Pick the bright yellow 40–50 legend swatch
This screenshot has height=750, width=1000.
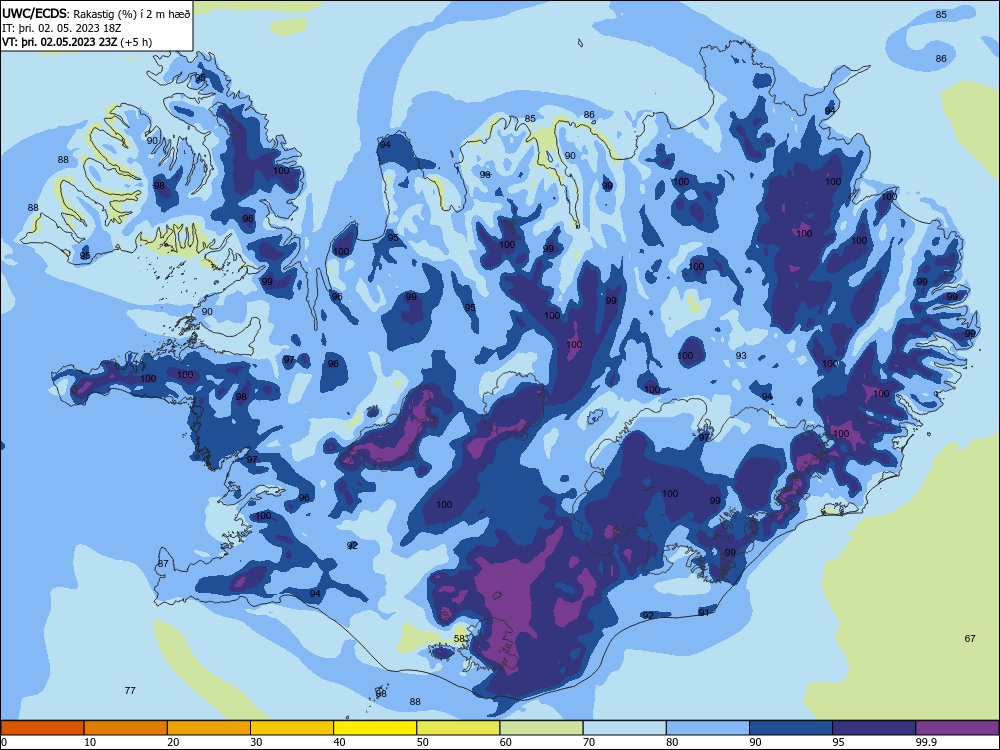tap(375, 728)
